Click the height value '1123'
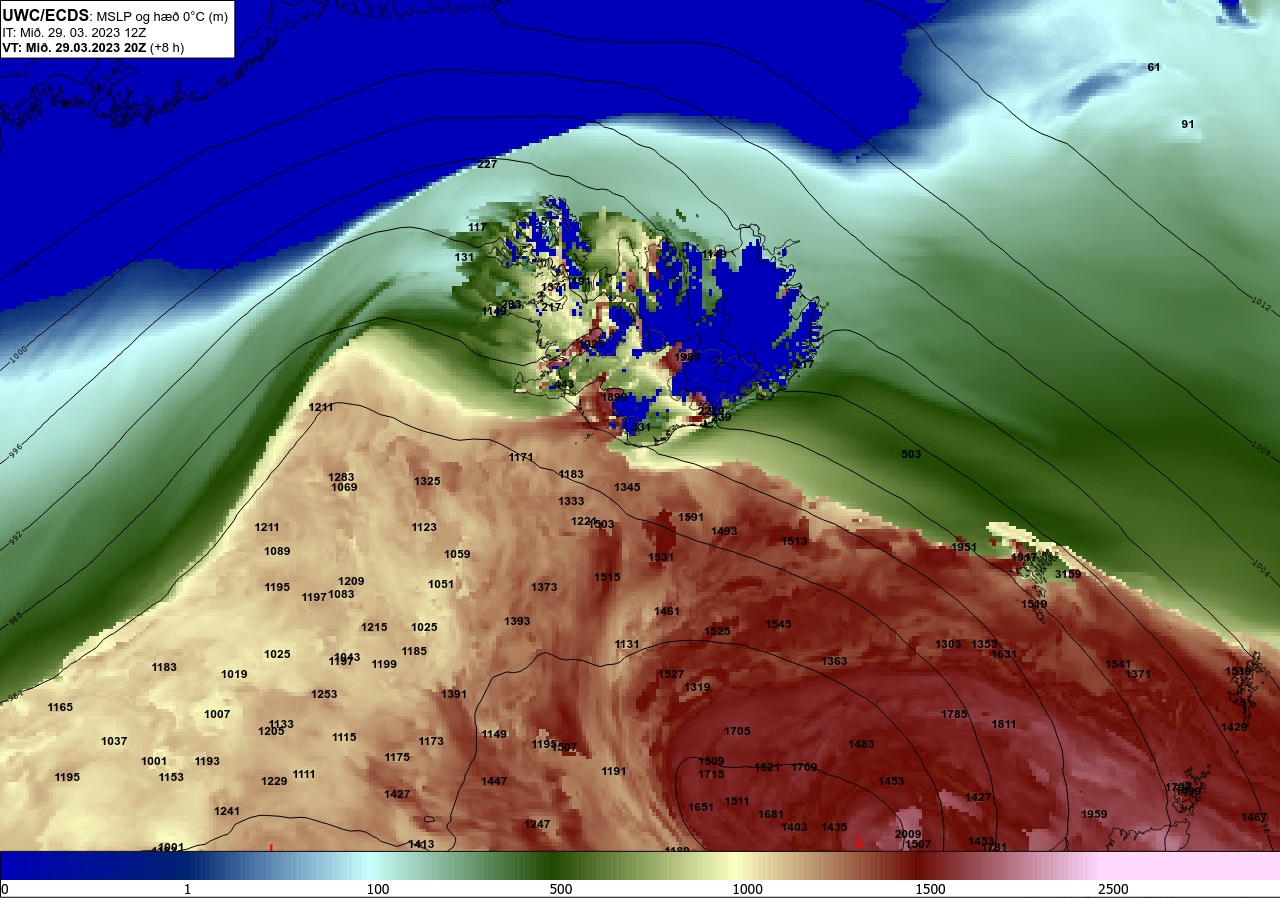The image size is (1280, 898). 424,527
